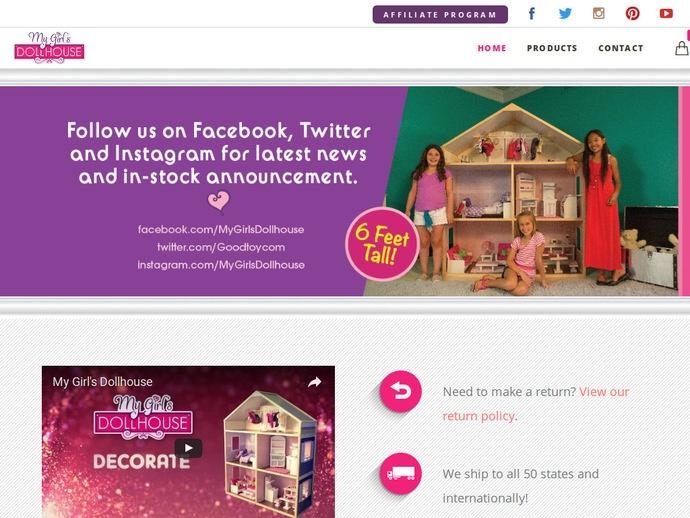The width and height of the screenshot is (690, 518).
Task: Click the video title My Girl's Dollhouse
Action: click(103, 382)
